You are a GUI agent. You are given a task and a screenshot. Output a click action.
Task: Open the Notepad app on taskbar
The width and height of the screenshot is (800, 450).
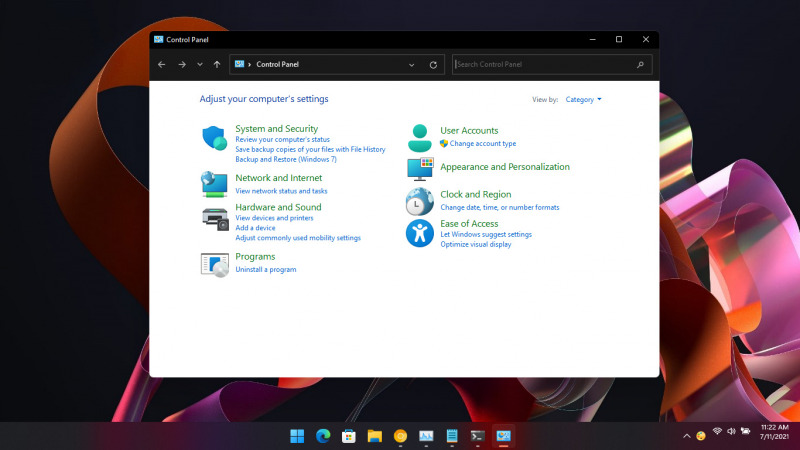pos(452,436)
